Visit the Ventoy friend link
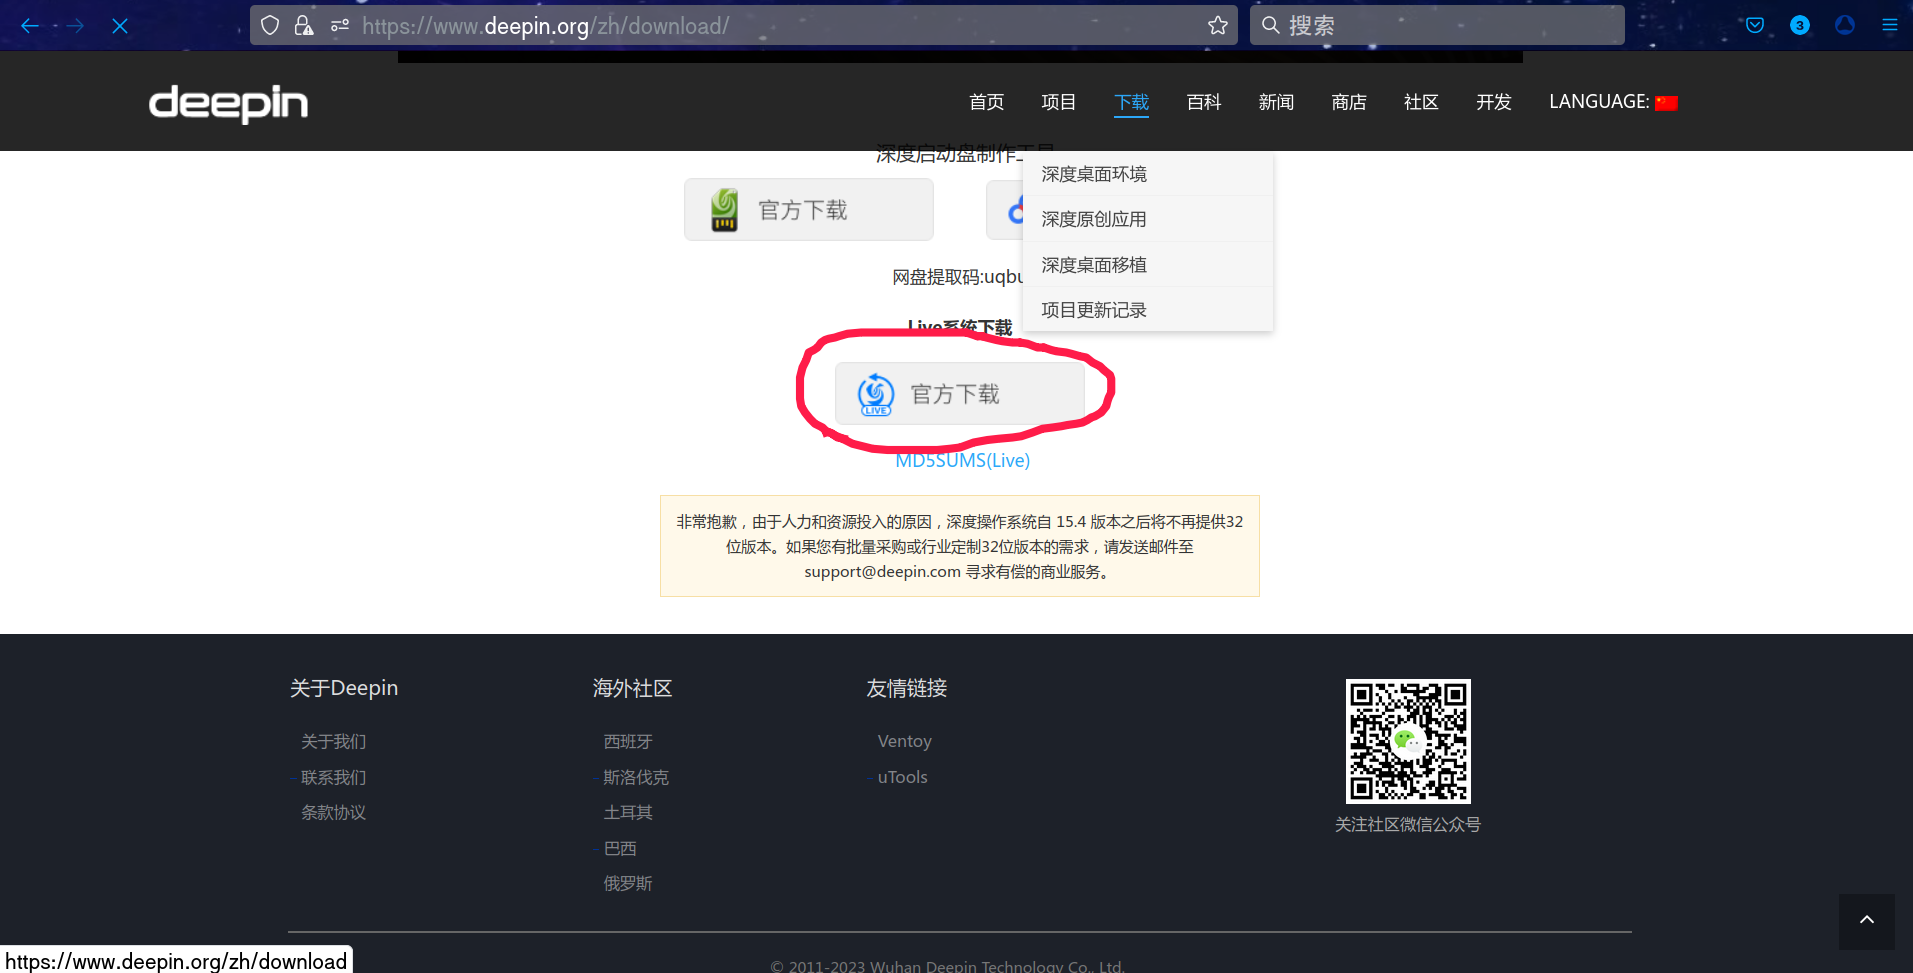The image size is (1913, 973). tap(903, 740)
